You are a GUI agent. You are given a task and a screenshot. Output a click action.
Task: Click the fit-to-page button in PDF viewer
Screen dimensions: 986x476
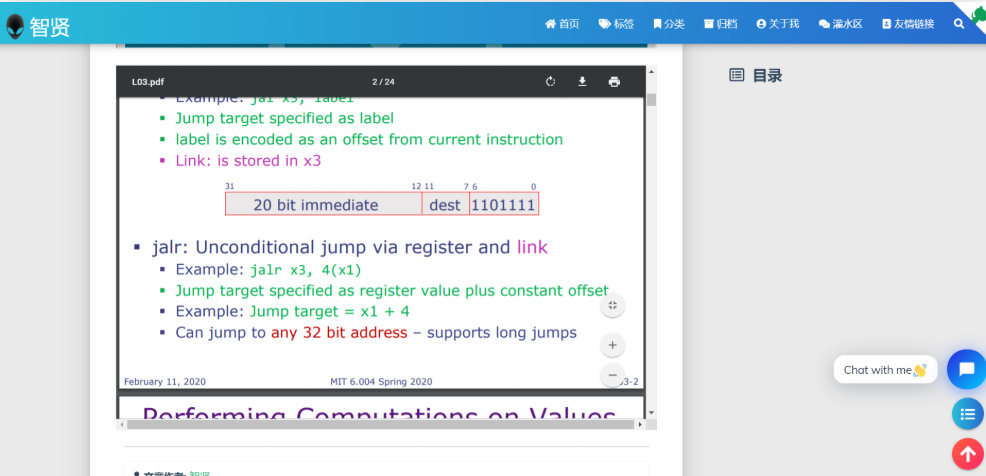pyautogui.click(x=612, y=306)
